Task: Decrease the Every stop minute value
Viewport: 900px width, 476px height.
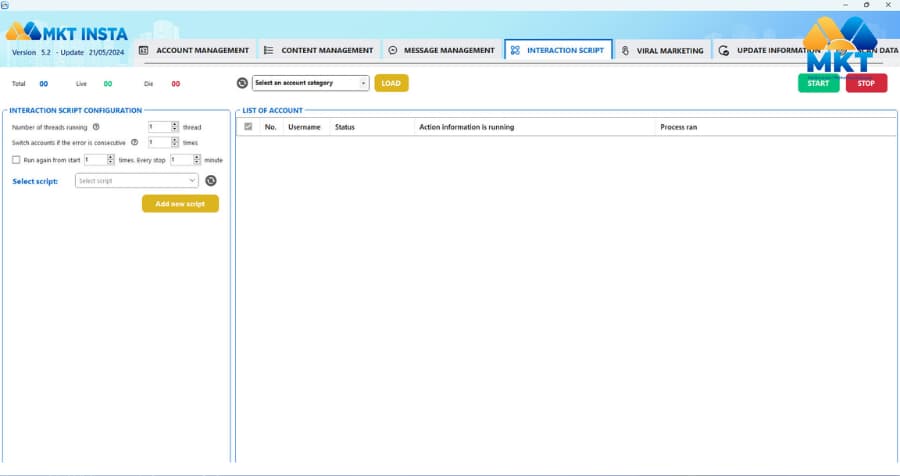Action: pos(197,163)
